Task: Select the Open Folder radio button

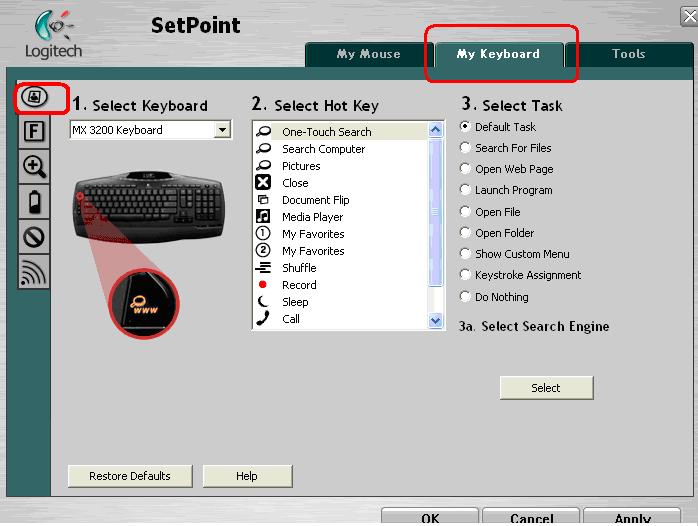Action: click(x=465, y=232)
